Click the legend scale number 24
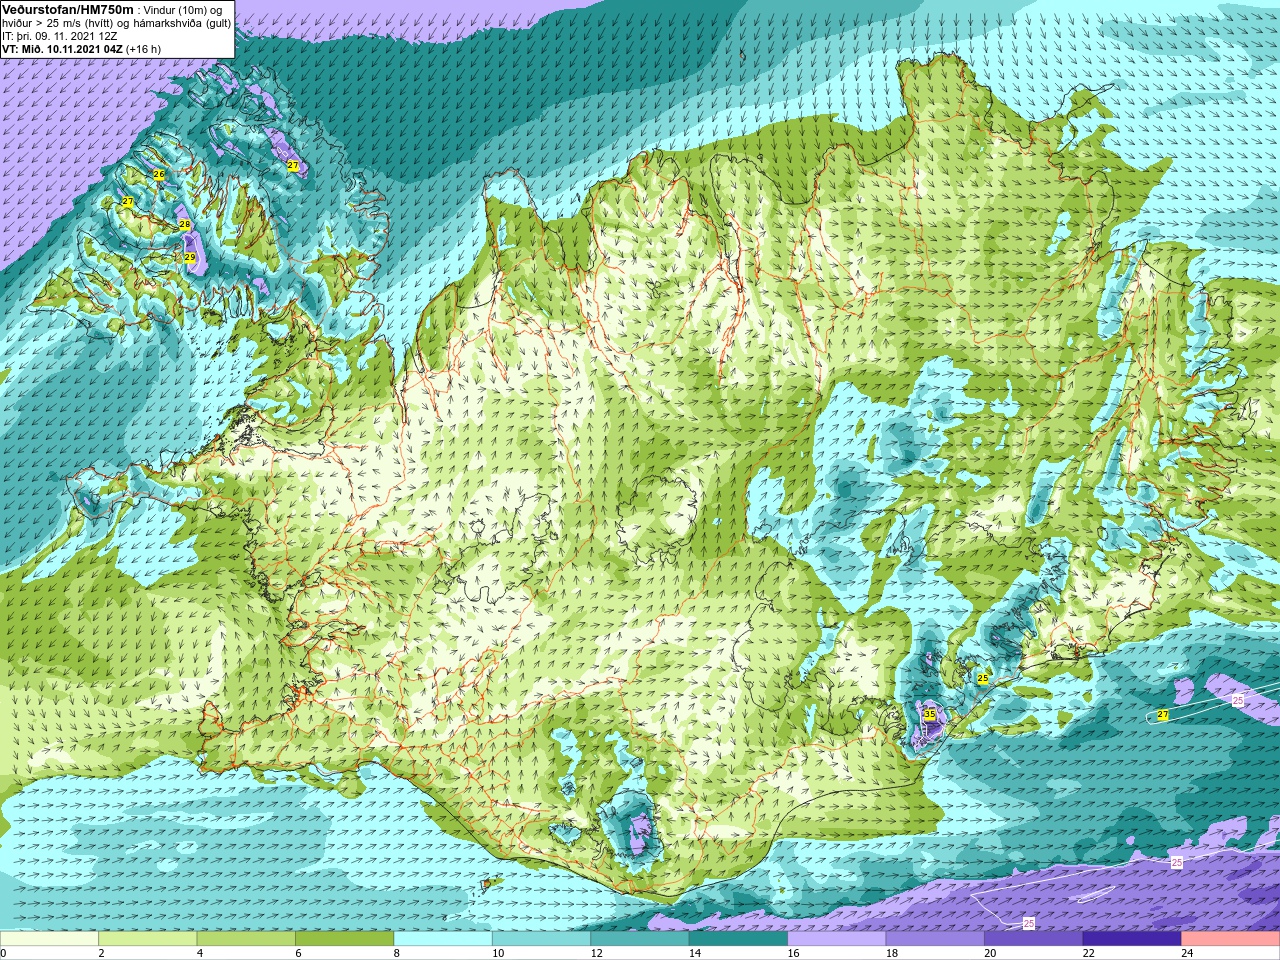This screenshot has height=960, width=1280. point(1187,953)
